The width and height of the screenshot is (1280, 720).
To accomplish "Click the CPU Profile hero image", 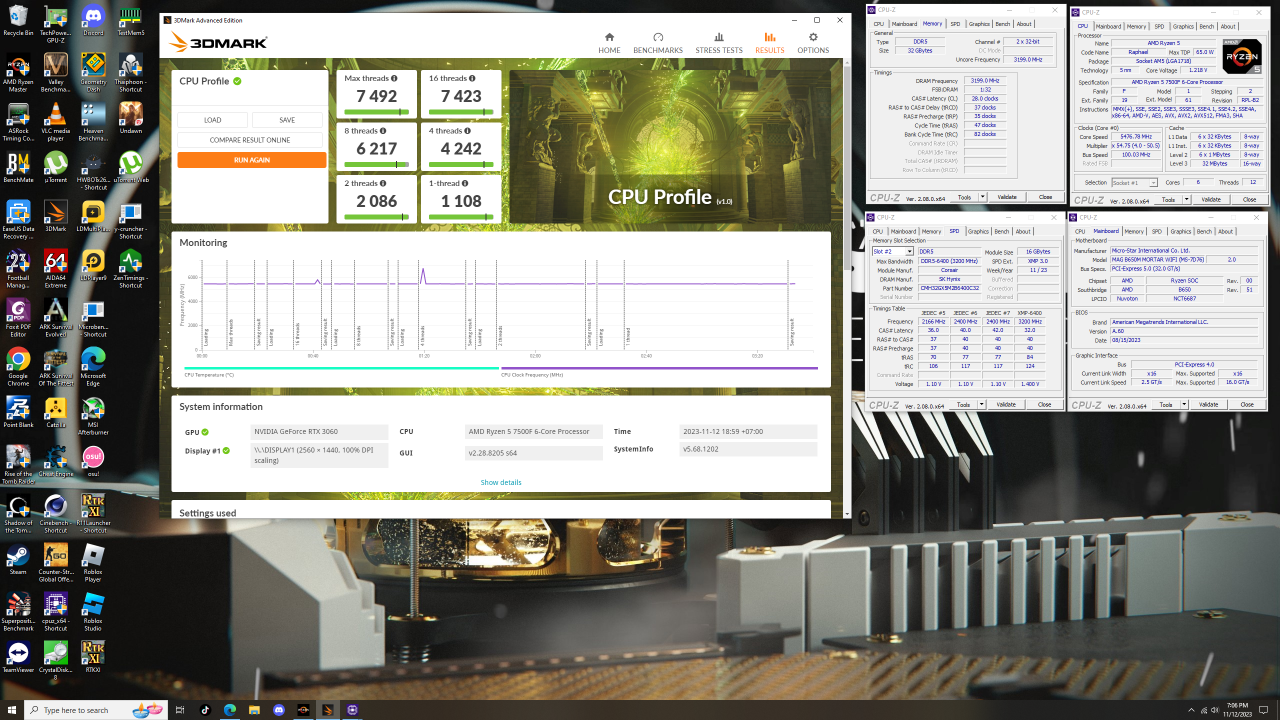I will coord(670,146).
